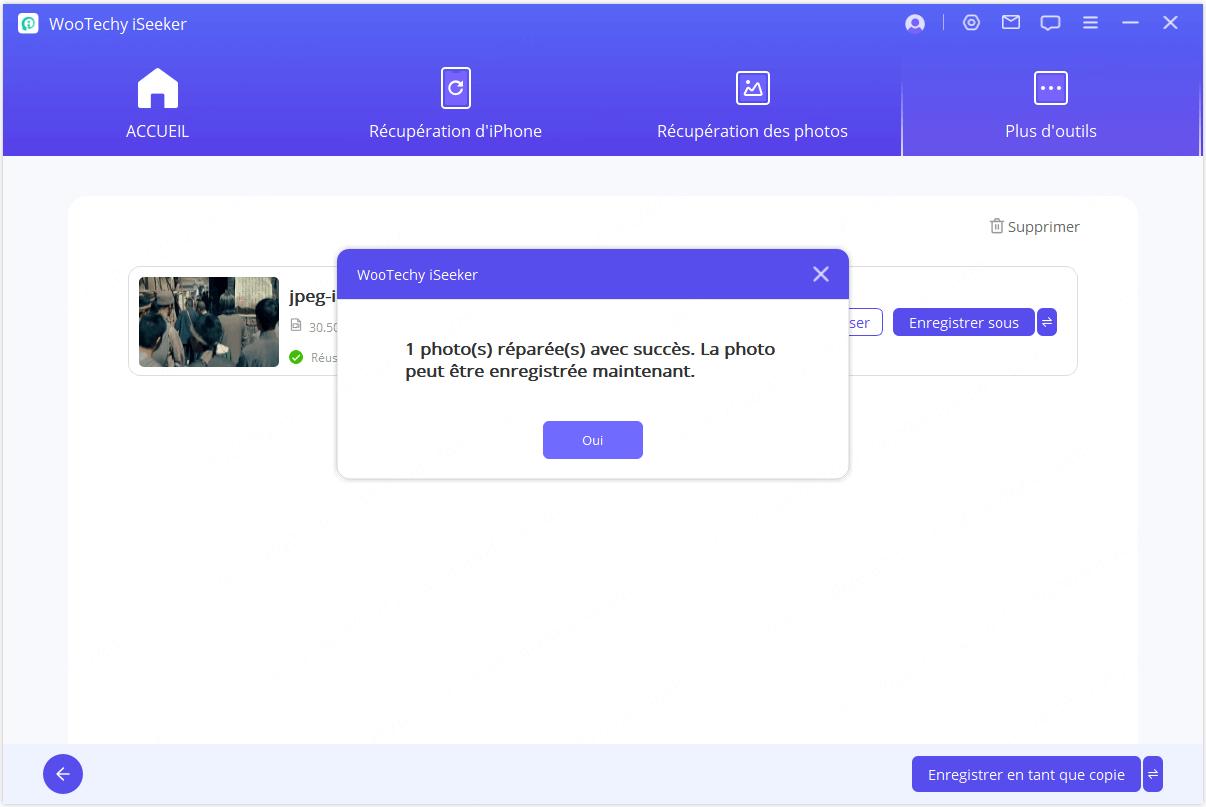
Task: Select the Récupération des photos tab
Action: coord(752,105)
